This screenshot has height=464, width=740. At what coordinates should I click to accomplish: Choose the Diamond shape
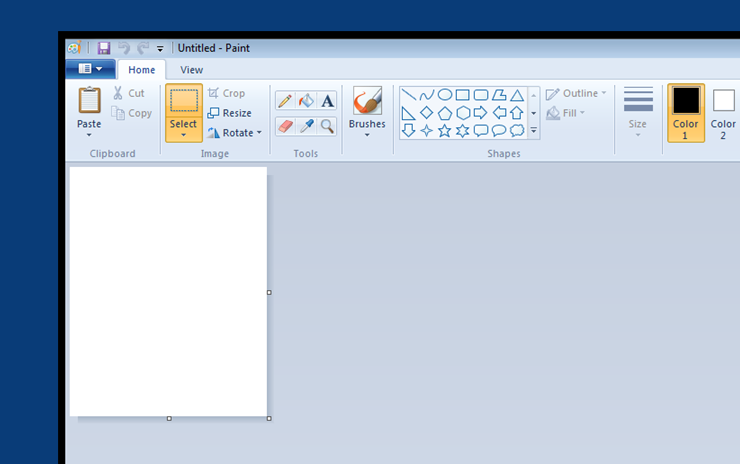427,113
